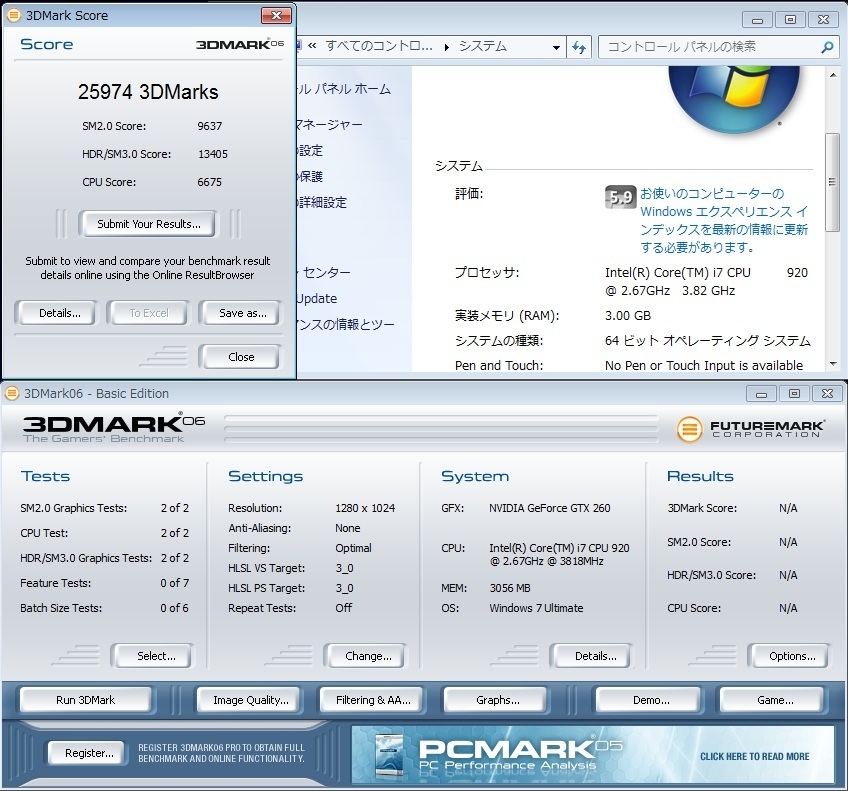The height and width of the screenshot is (791, 848).
Task: Open センター link in left sidebar
Action: pos(324,272)
